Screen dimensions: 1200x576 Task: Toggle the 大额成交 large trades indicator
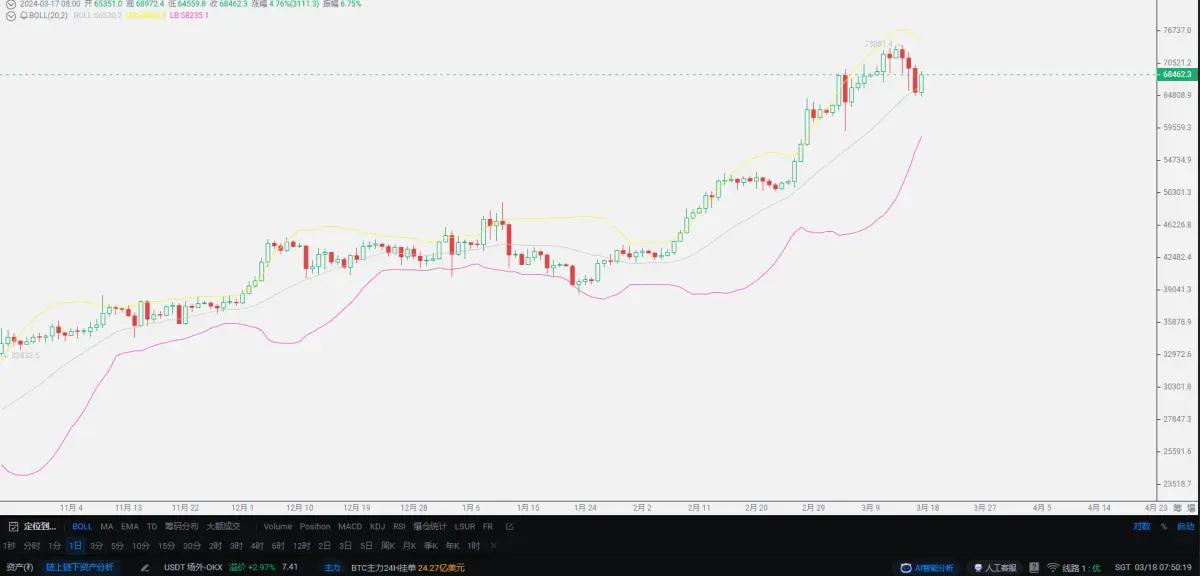[223, 526]
